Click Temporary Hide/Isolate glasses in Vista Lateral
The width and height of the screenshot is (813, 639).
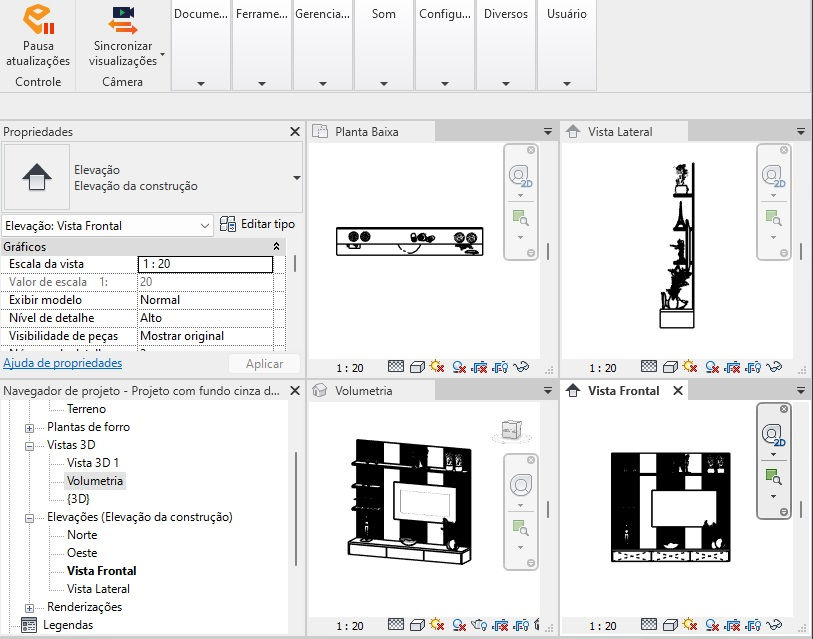pos(774,367)
